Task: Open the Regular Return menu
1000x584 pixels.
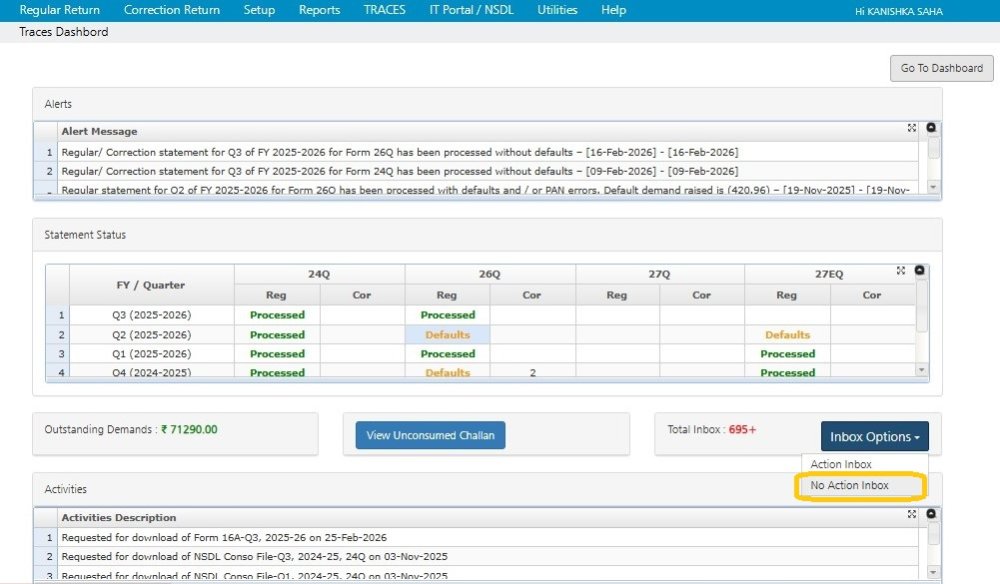Action: tap(62, 10)
